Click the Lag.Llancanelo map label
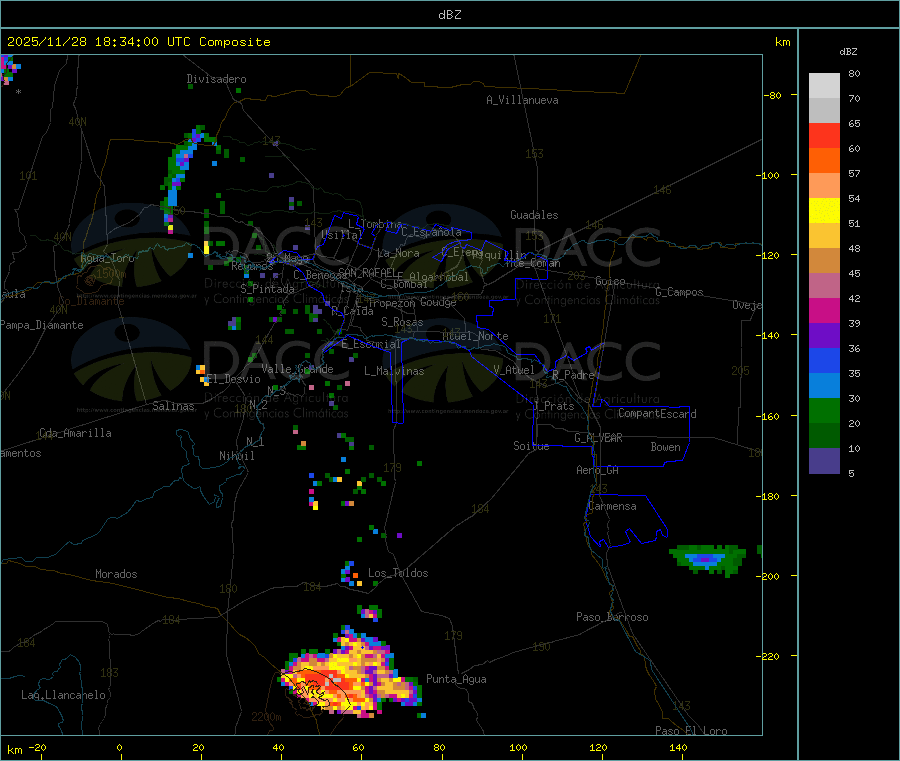This screenshot has height=761, width=900. tap(64, 695)
